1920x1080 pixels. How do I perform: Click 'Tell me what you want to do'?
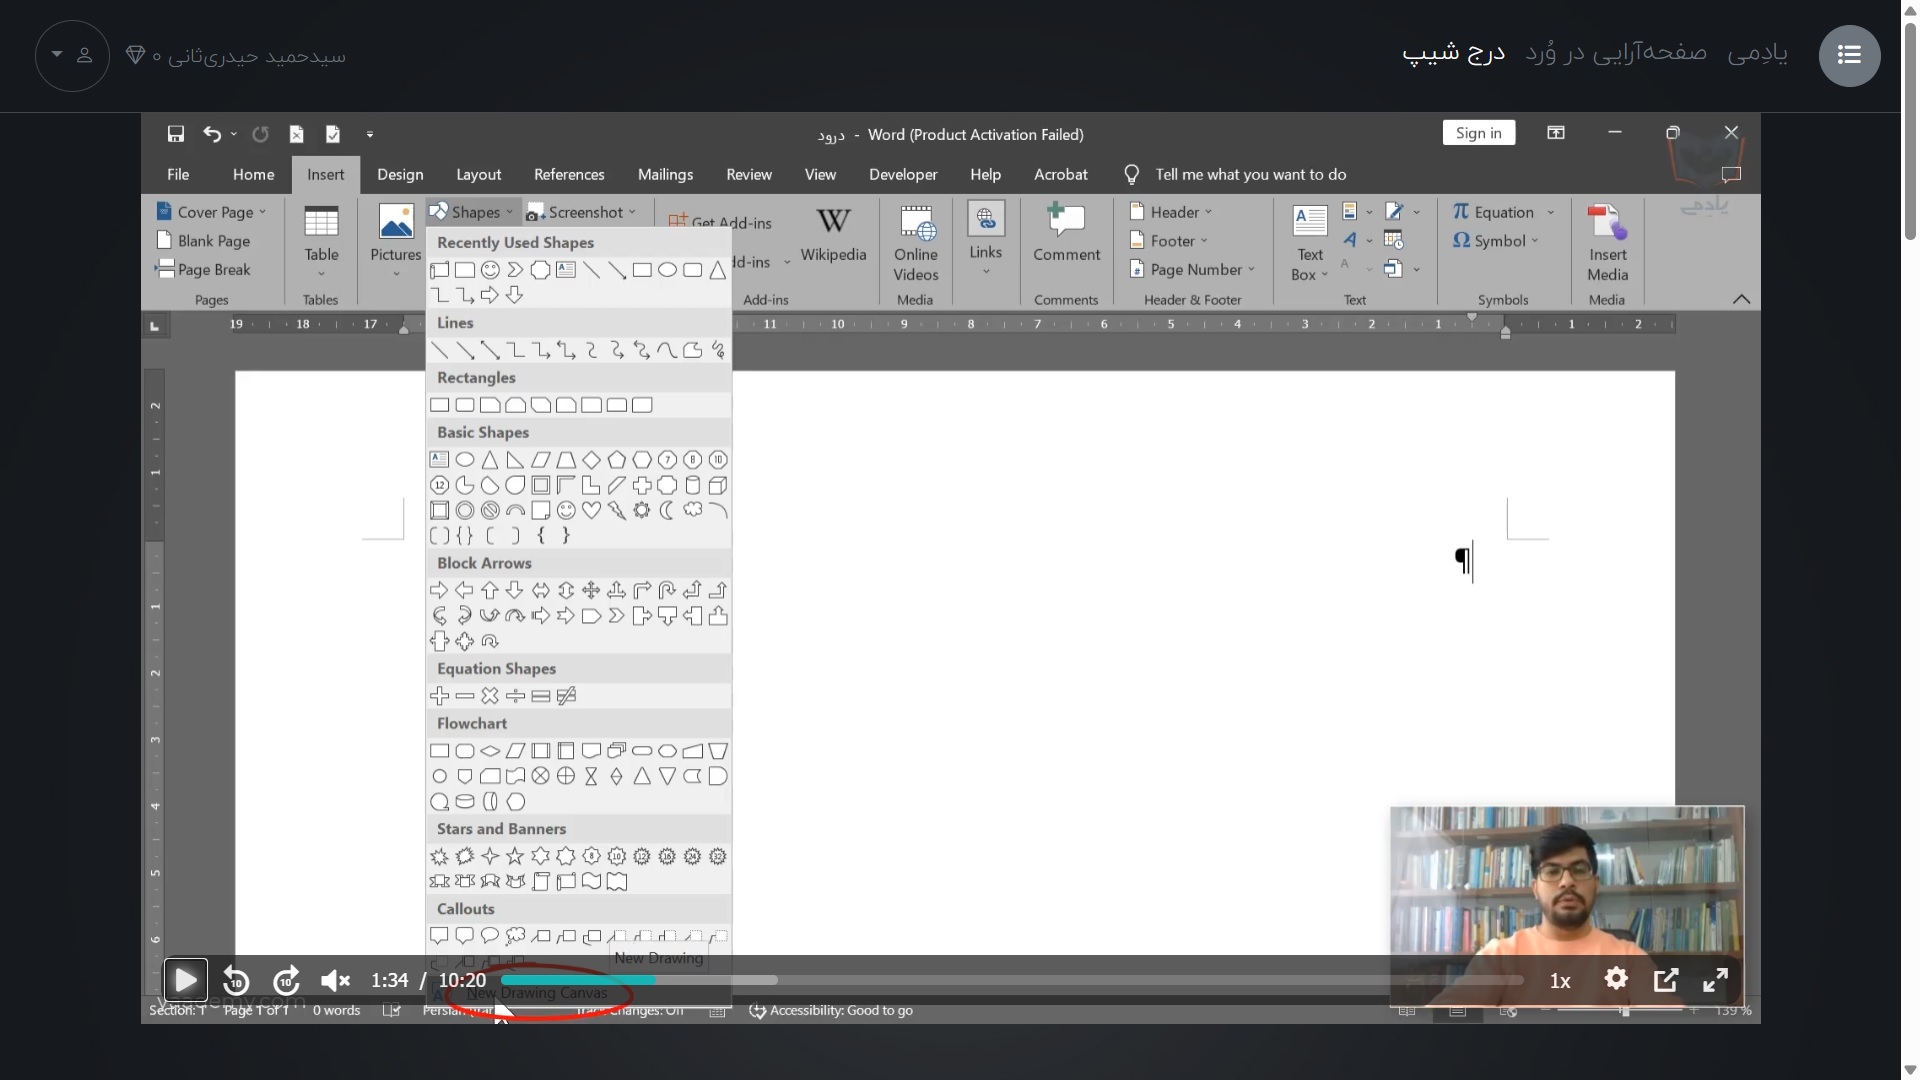[1252, 174]
